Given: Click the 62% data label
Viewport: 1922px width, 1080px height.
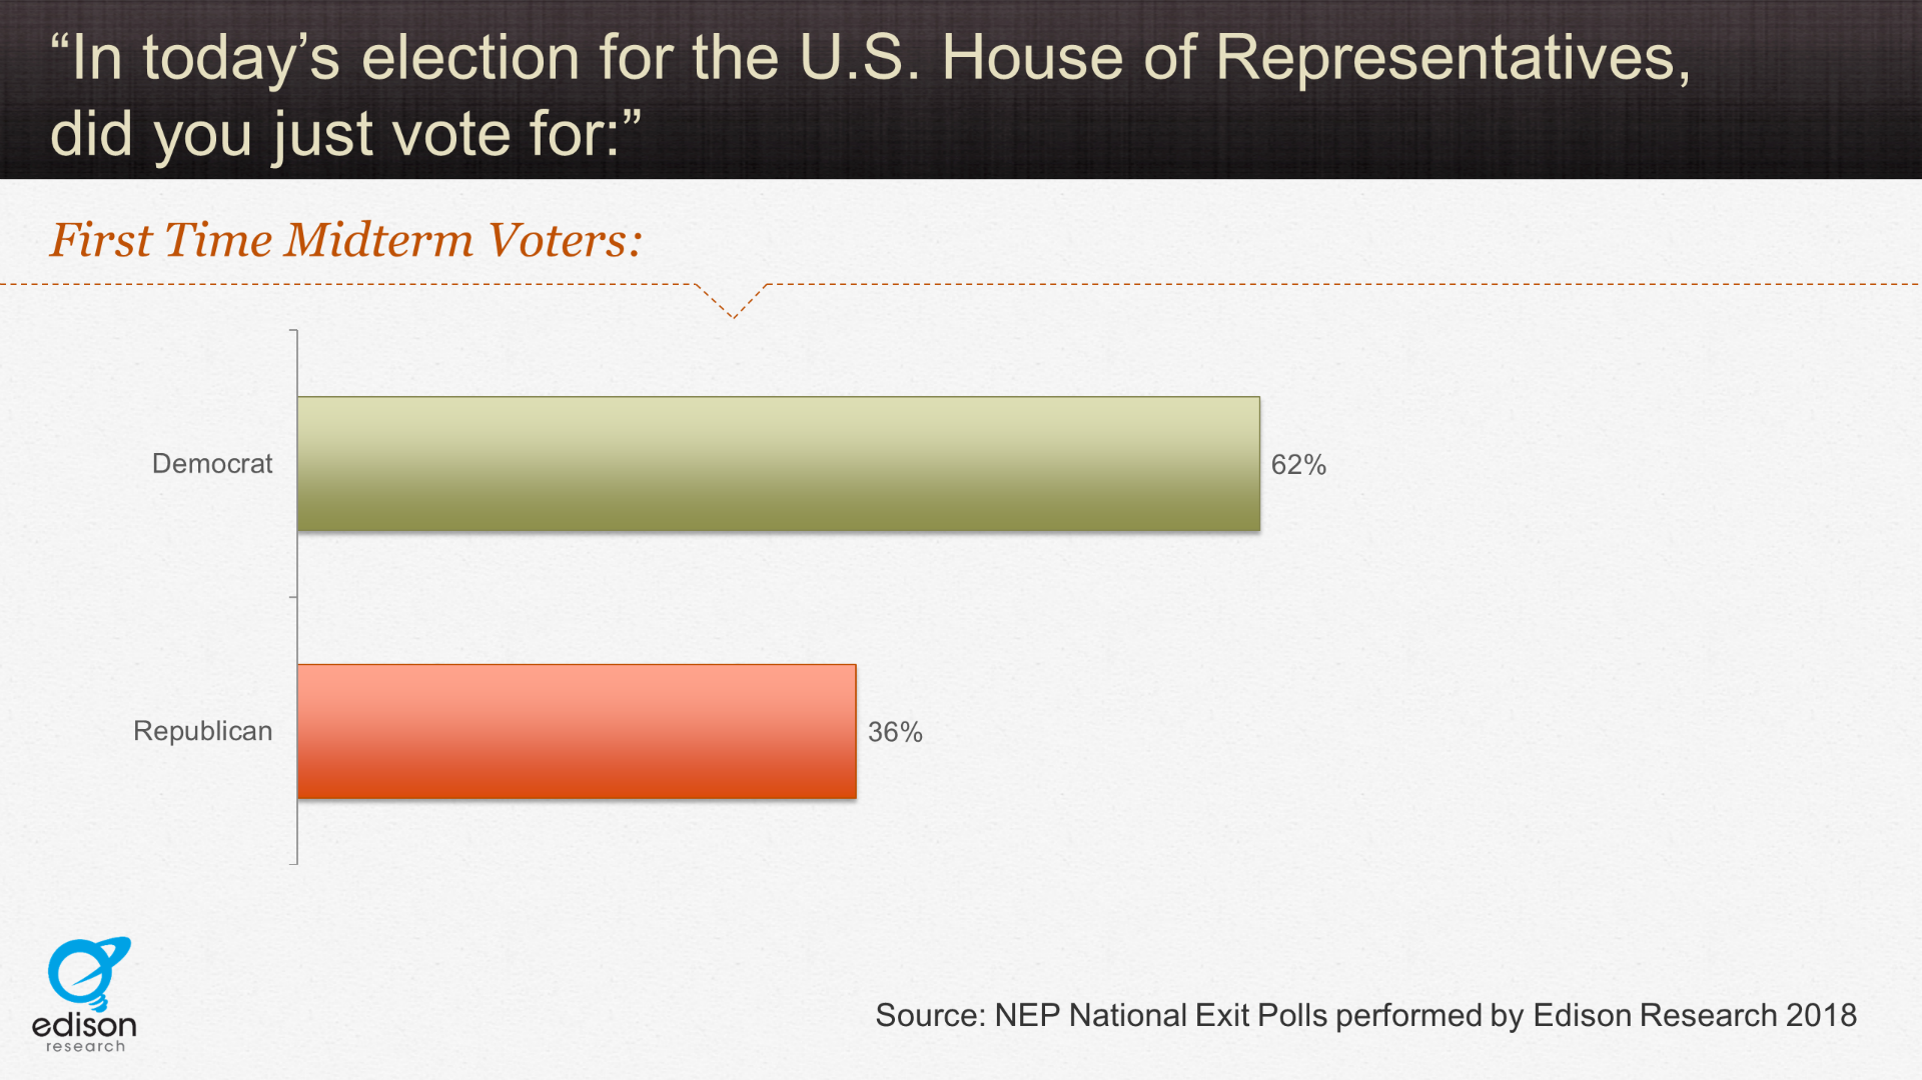Looking at the screenshot, I should (x=1298, y=465).
